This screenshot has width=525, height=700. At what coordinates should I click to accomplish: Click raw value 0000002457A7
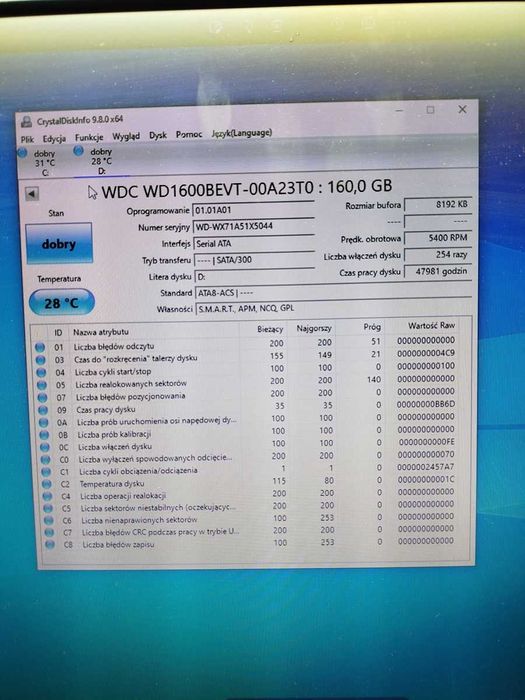(x=425, y=467)
